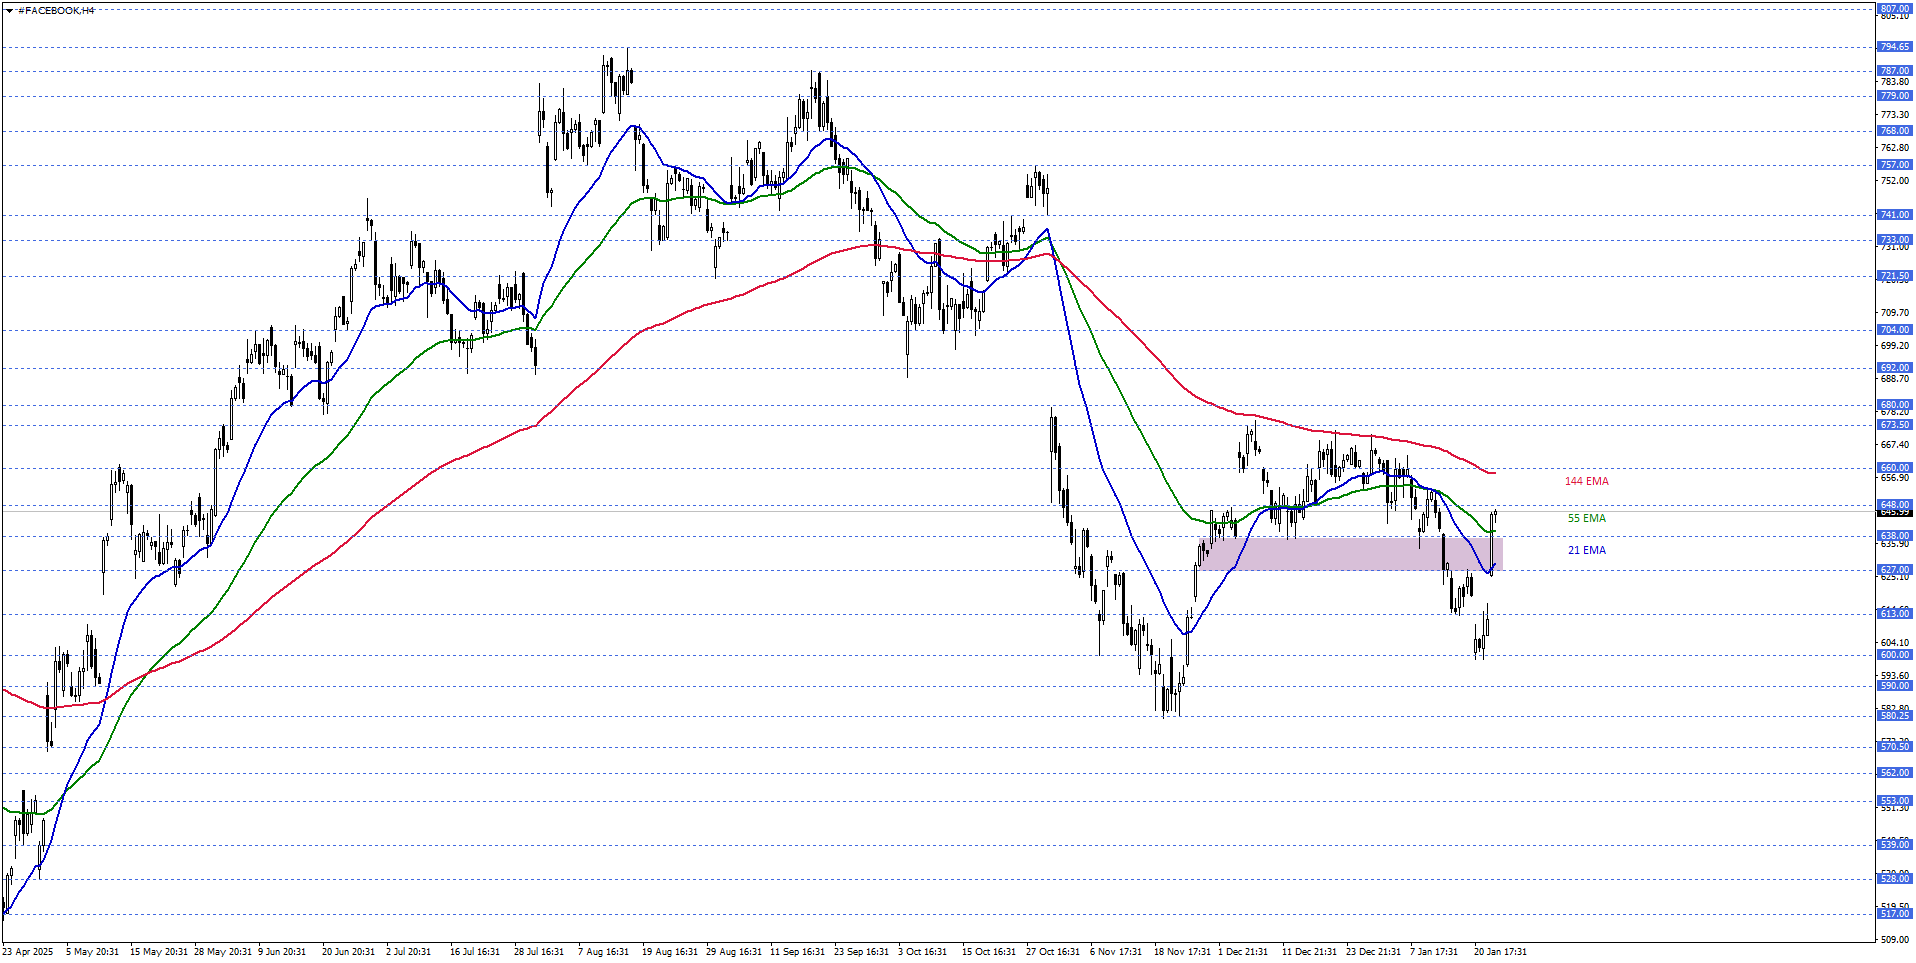The height and width of the screenshot is (963, 1916).
Task: Click the #FACEBOOK,H4 chart title text
Action: [x=56, y=11]
